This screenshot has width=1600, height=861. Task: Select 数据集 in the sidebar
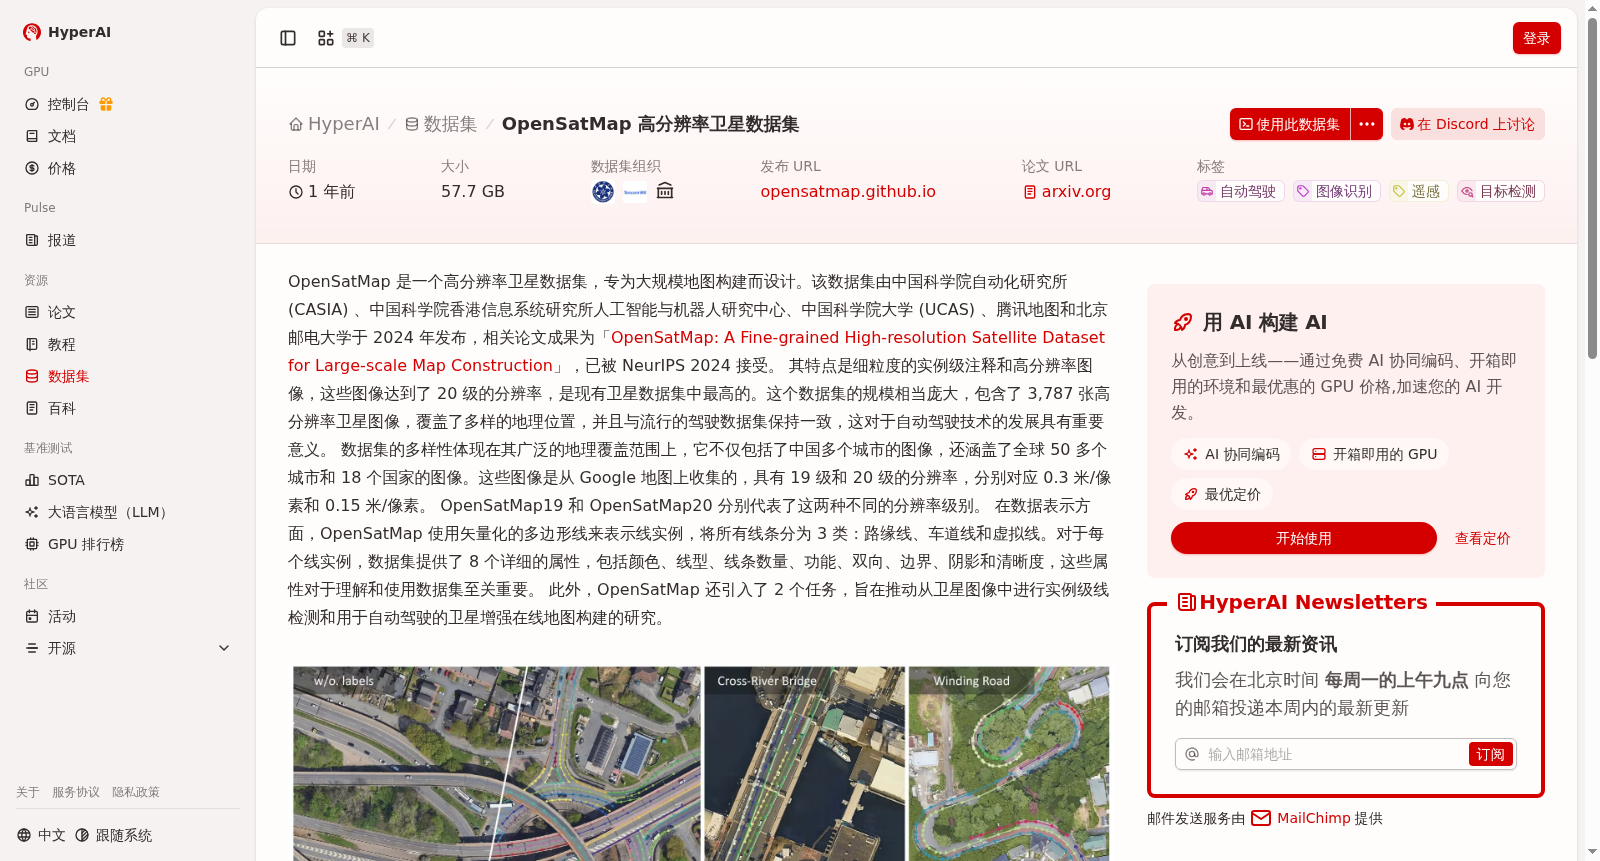coord(57,376)
